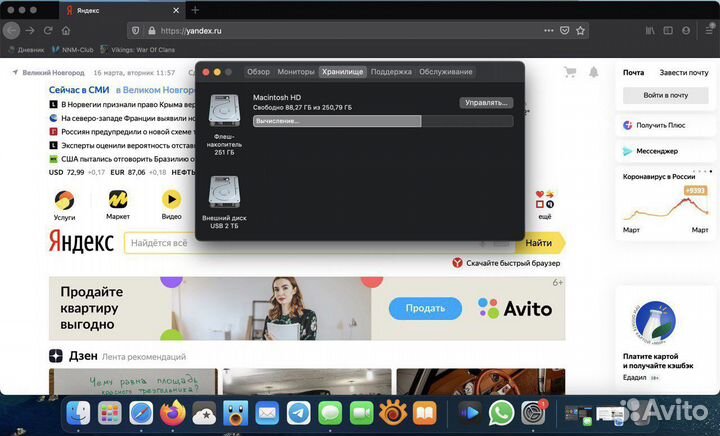Click Получить Плюс button

665,125
